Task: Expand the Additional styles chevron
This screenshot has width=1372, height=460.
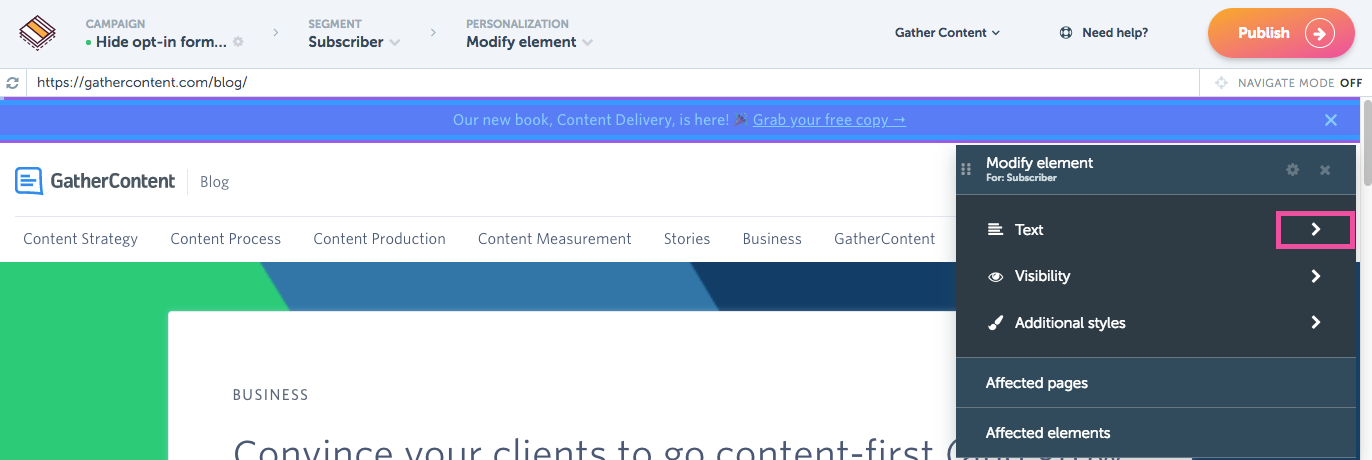Action: (x=1316, y=322)
